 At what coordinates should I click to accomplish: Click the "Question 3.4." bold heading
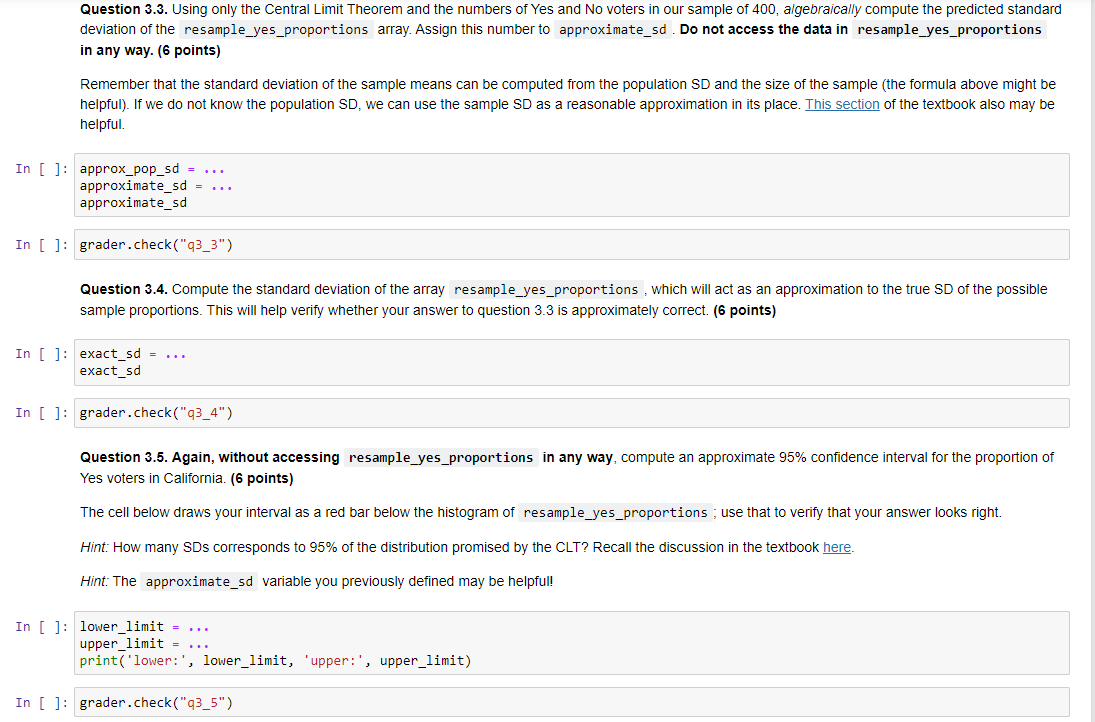pos(124,289)
